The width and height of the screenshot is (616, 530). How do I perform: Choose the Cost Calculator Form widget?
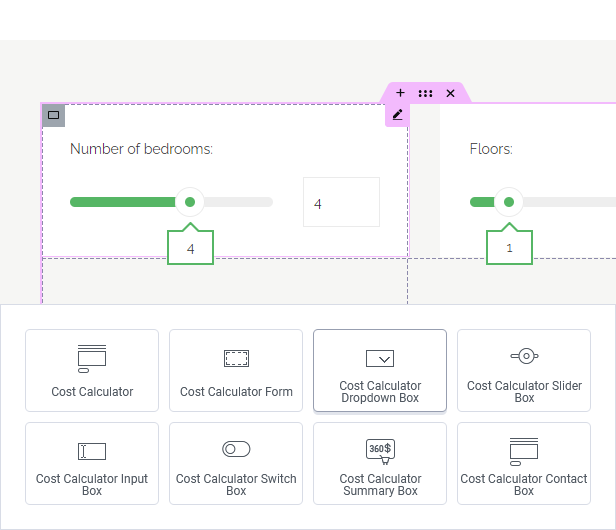click(236, 370)
